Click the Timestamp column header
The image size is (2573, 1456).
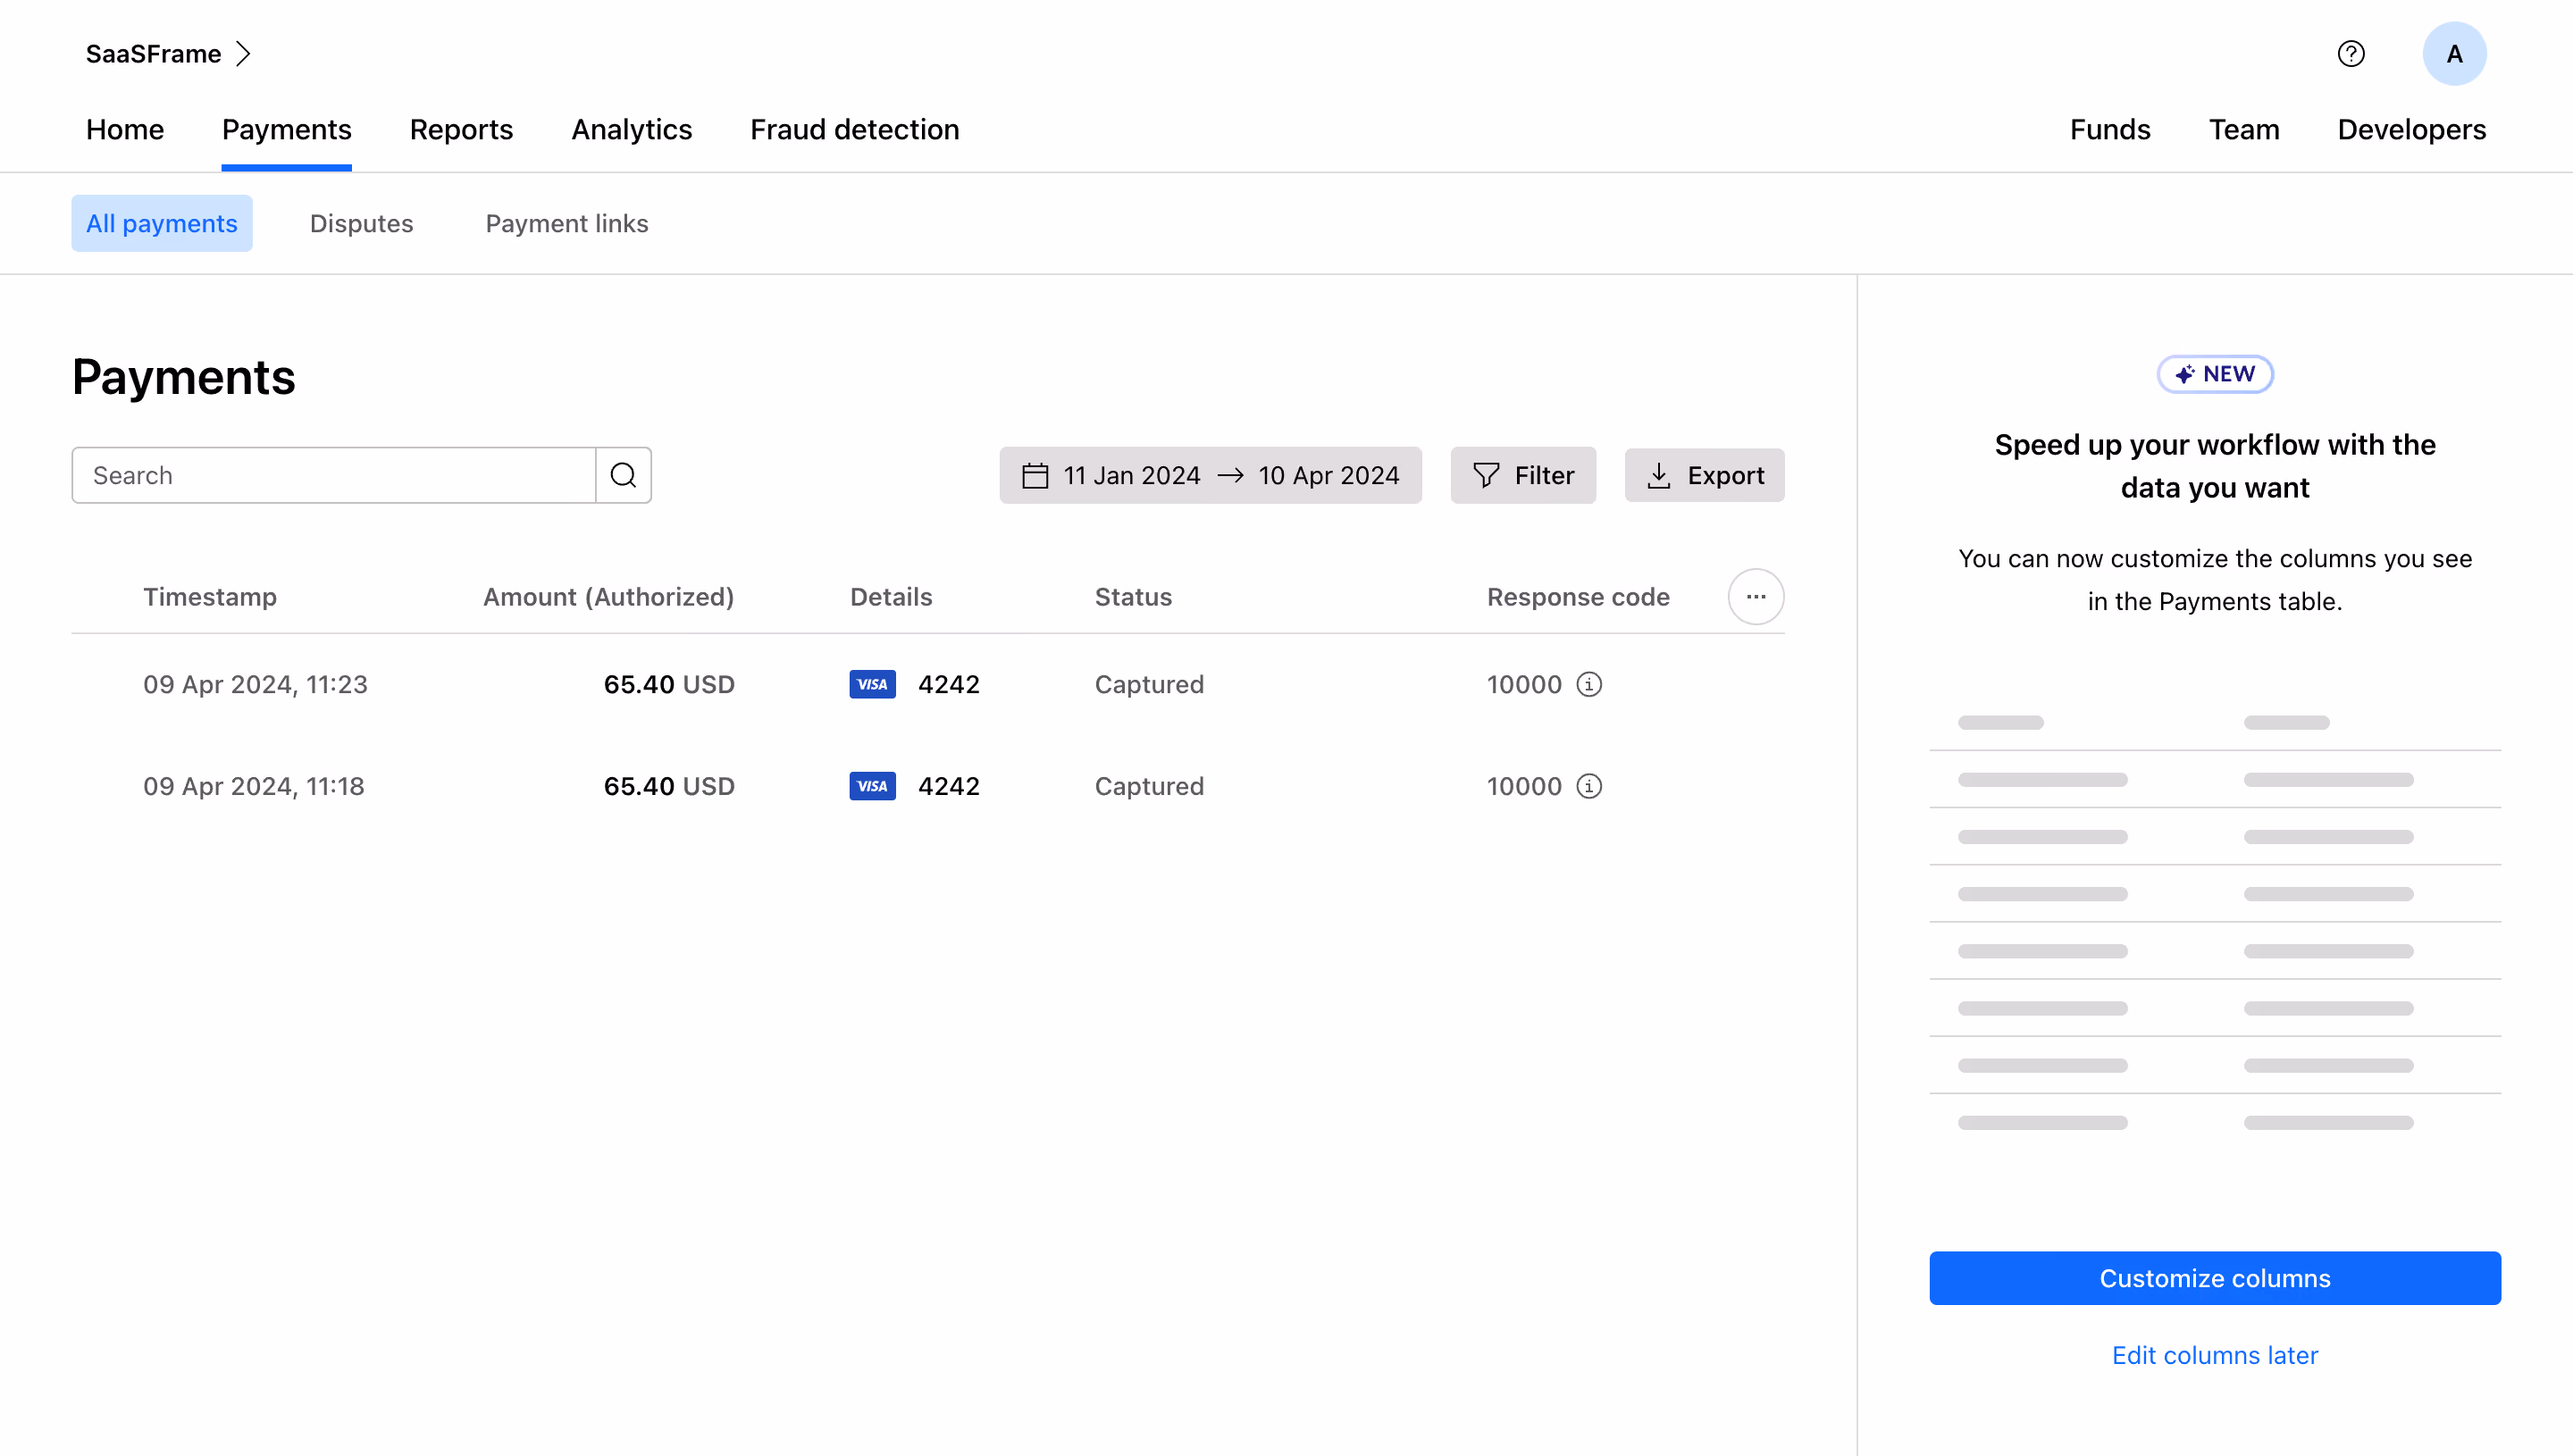210,597
